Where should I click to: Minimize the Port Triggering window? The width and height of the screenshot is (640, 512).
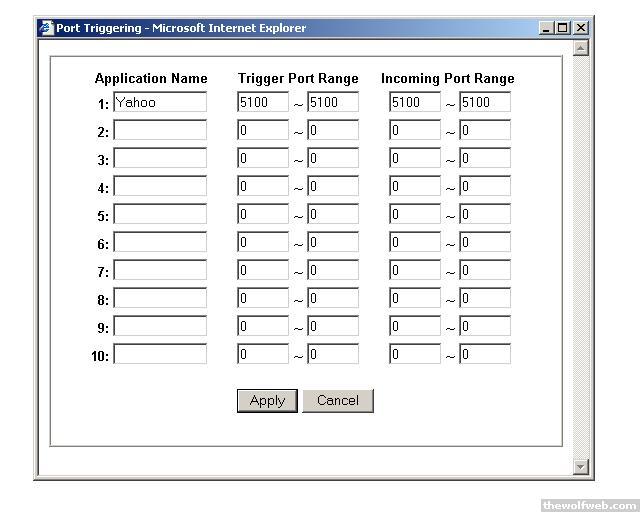[546, 28]
